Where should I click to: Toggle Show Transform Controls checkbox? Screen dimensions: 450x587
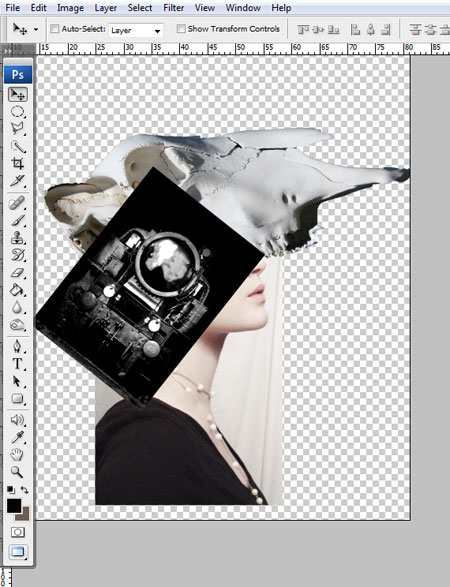coord(181,29)
